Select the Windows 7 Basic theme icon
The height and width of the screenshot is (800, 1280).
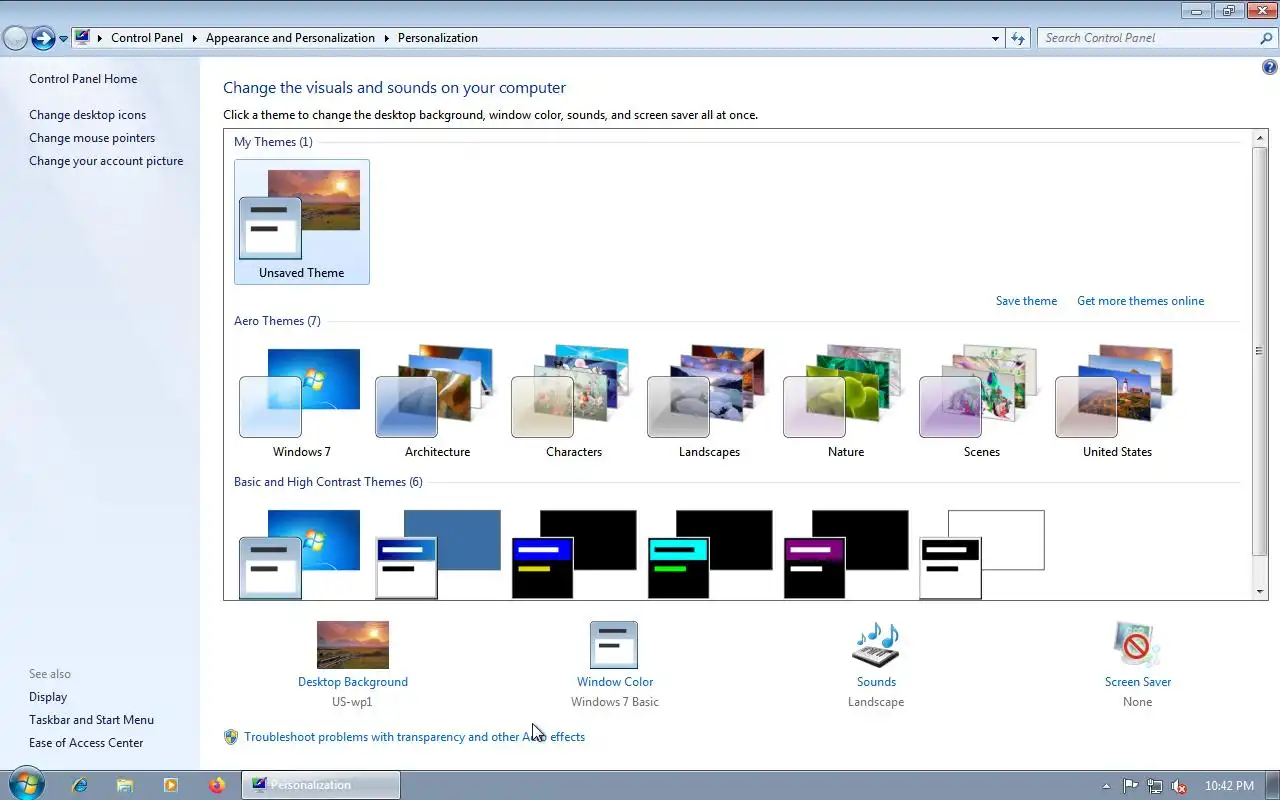click(300, 554)
